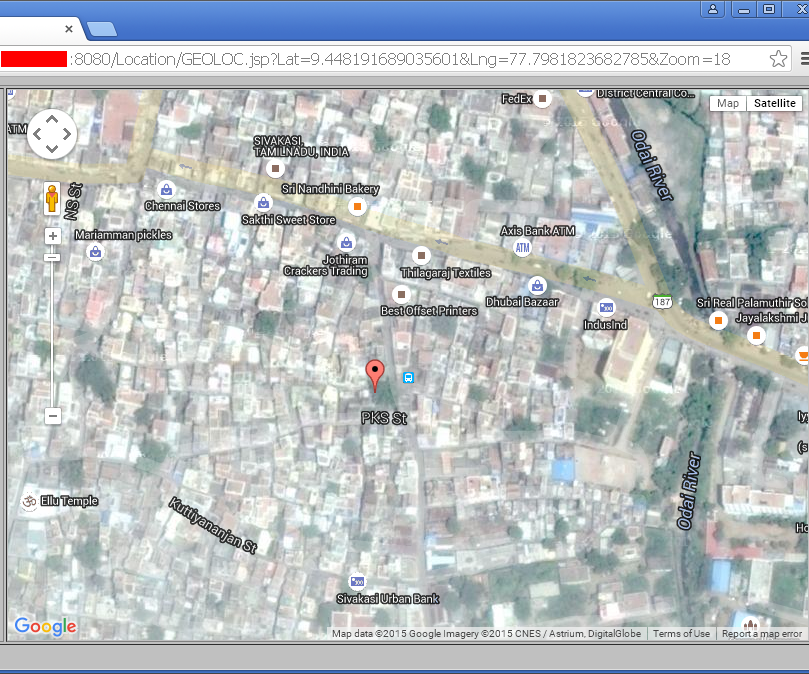The height and width of the screenshot is (674, 809).
Task: Select the Dhubai Bazaar marker icon
Action: pyautogui.click(x=537, y=284)
